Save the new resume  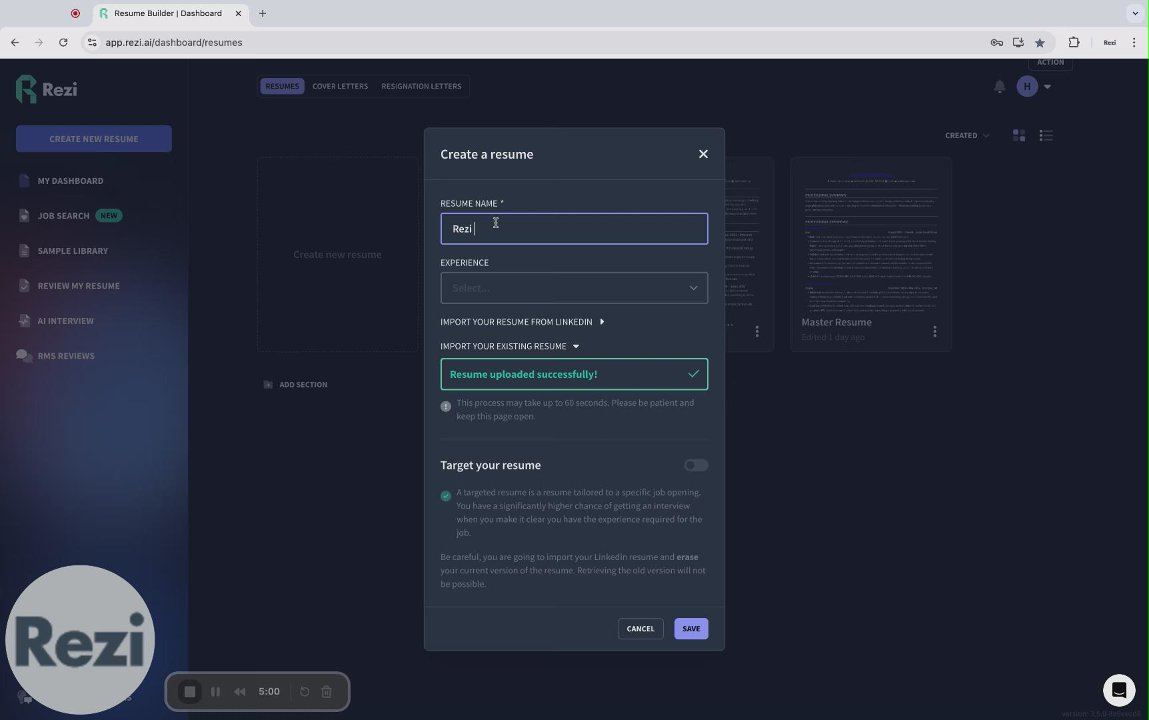(691, 628)
